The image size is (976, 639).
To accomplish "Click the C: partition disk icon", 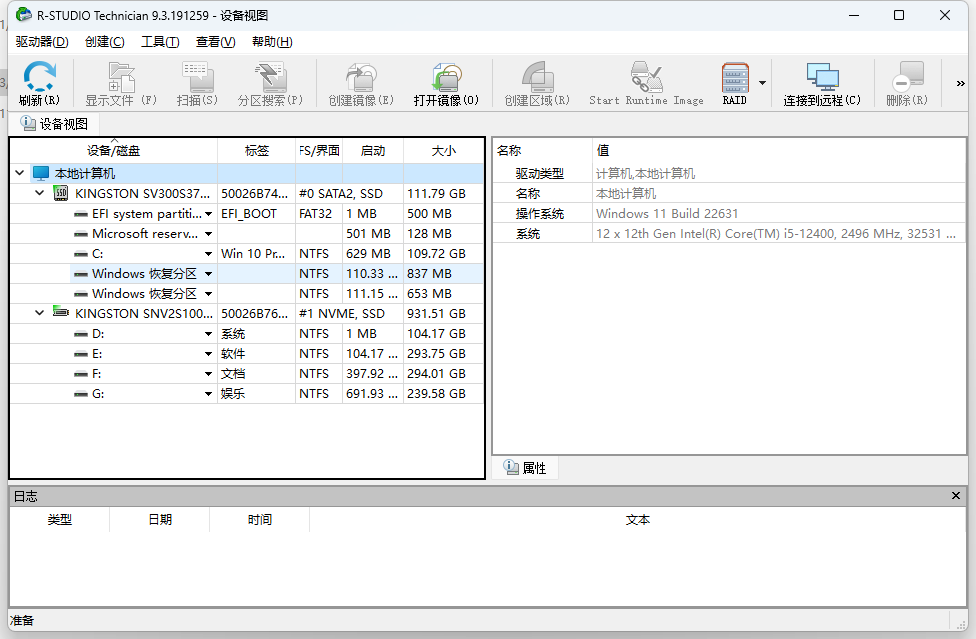I will tap(80, 254).
